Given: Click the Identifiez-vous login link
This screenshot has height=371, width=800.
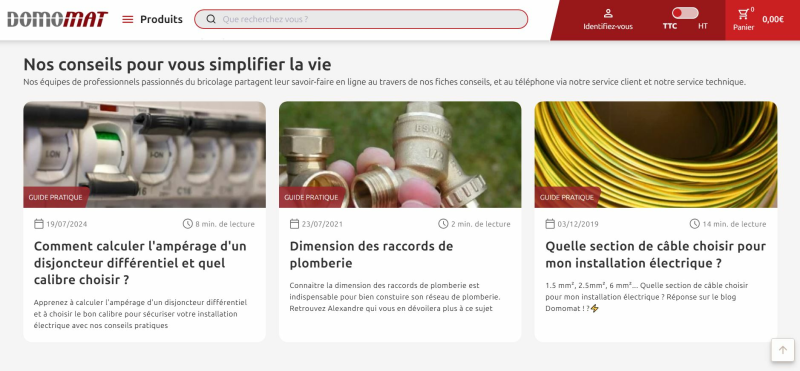Looking at the screenshot, I should pos(608,27).
